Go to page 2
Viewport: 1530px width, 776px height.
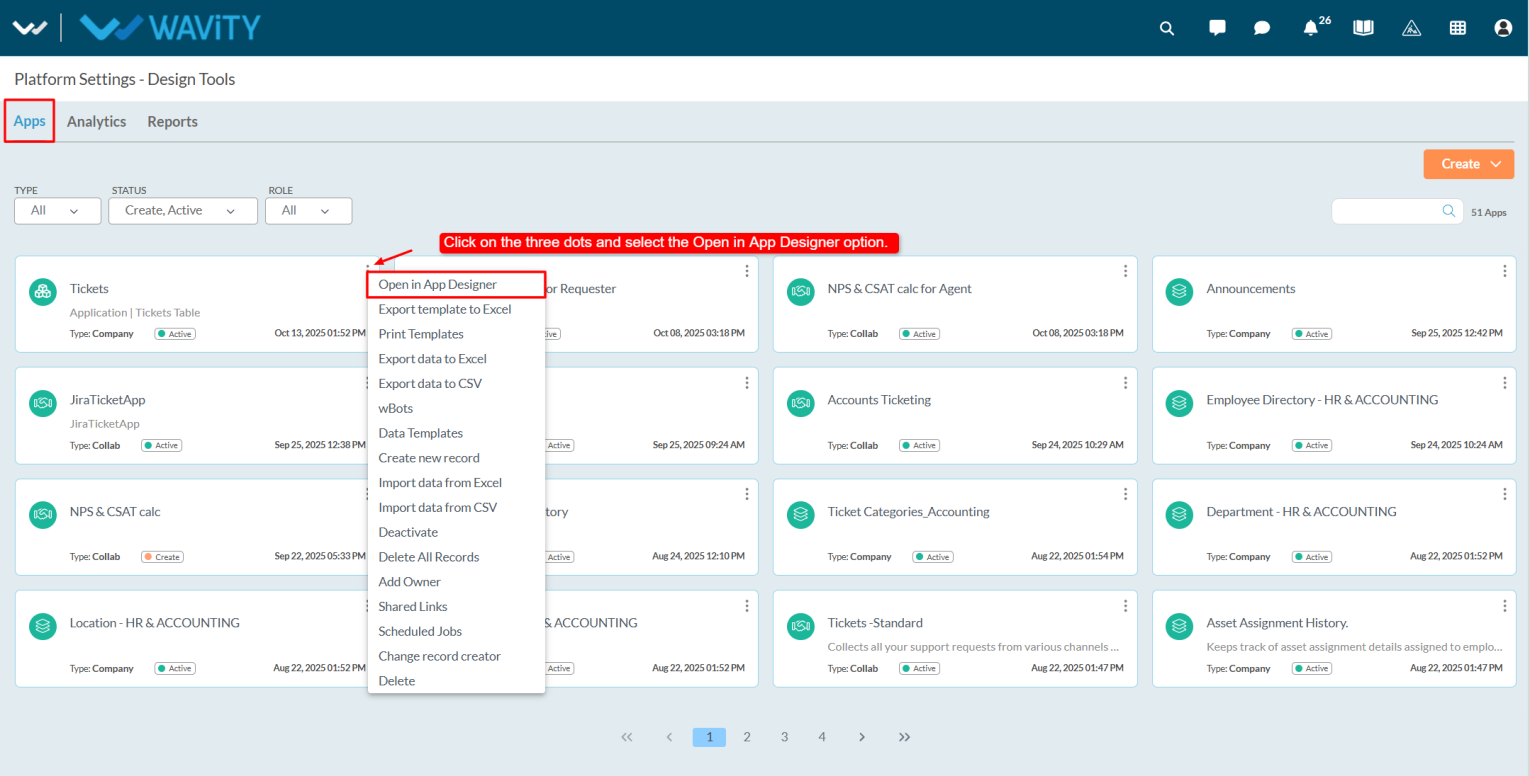(747, 737)
